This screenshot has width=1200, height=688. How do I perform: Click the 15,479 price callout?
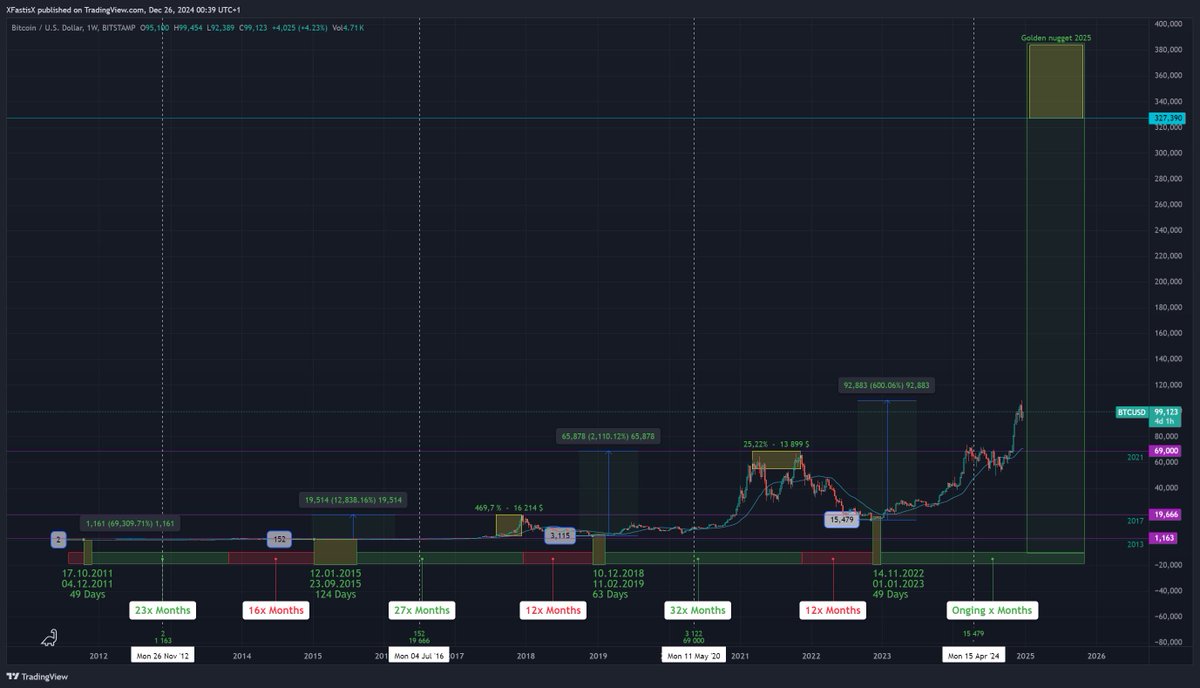pyautogui.click(x=841, y=519)
